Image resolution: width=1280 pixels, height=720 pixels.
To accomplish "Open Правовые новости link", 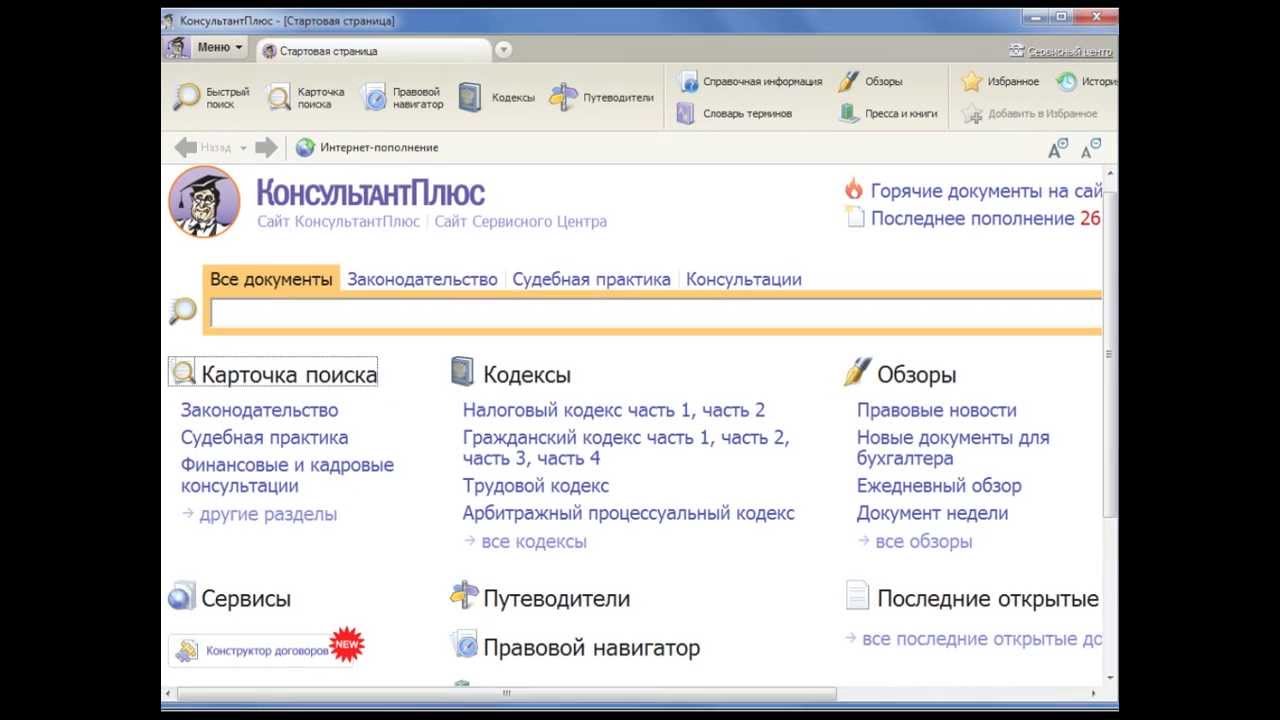I will (936, 410).
